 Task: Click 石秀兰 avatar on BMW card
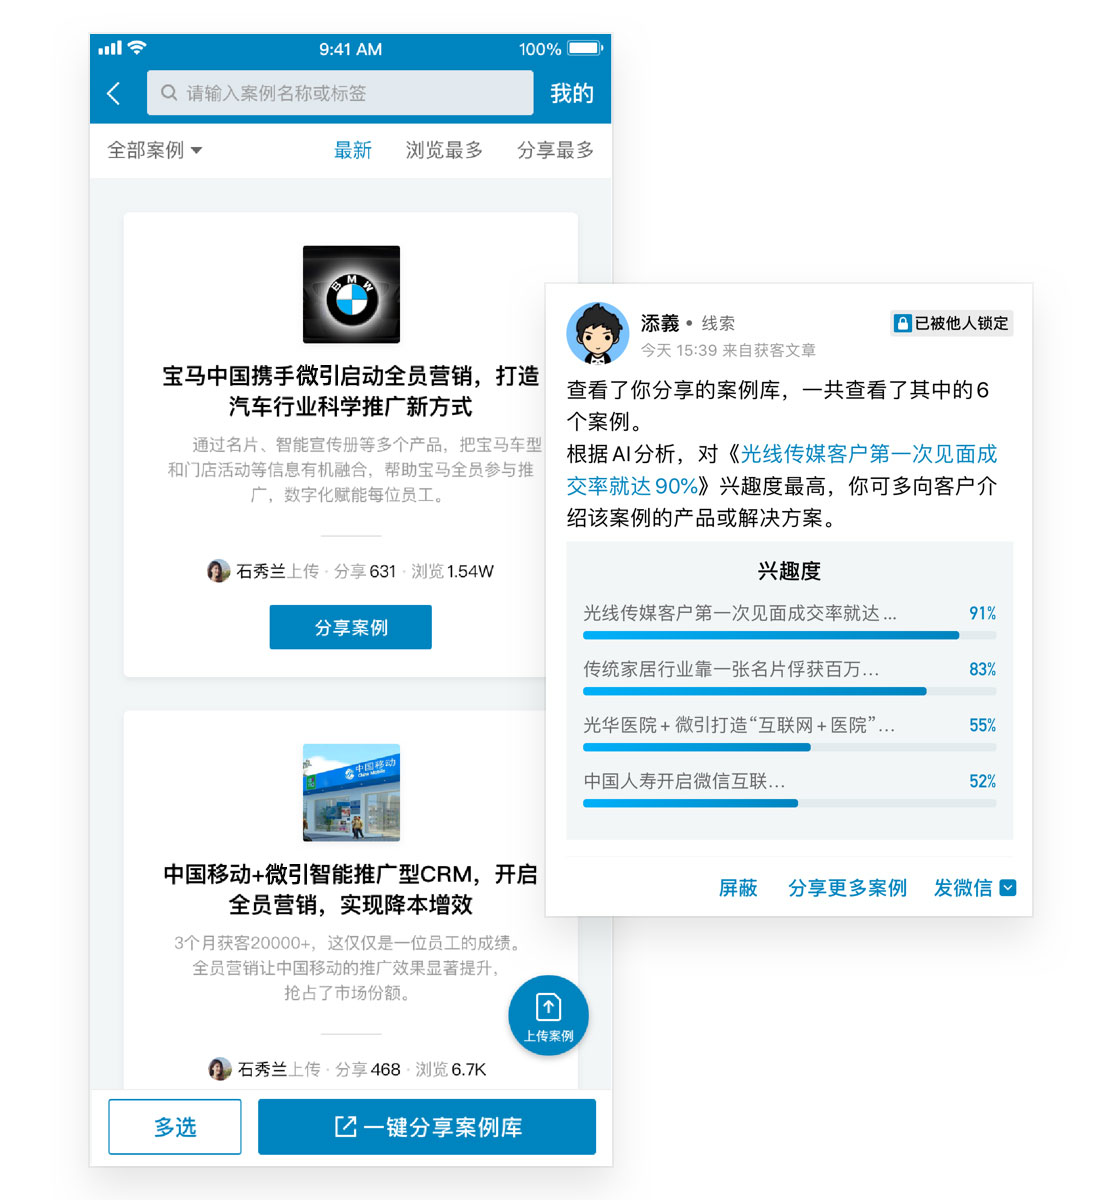pyautogui.click(x=218, y=571)
